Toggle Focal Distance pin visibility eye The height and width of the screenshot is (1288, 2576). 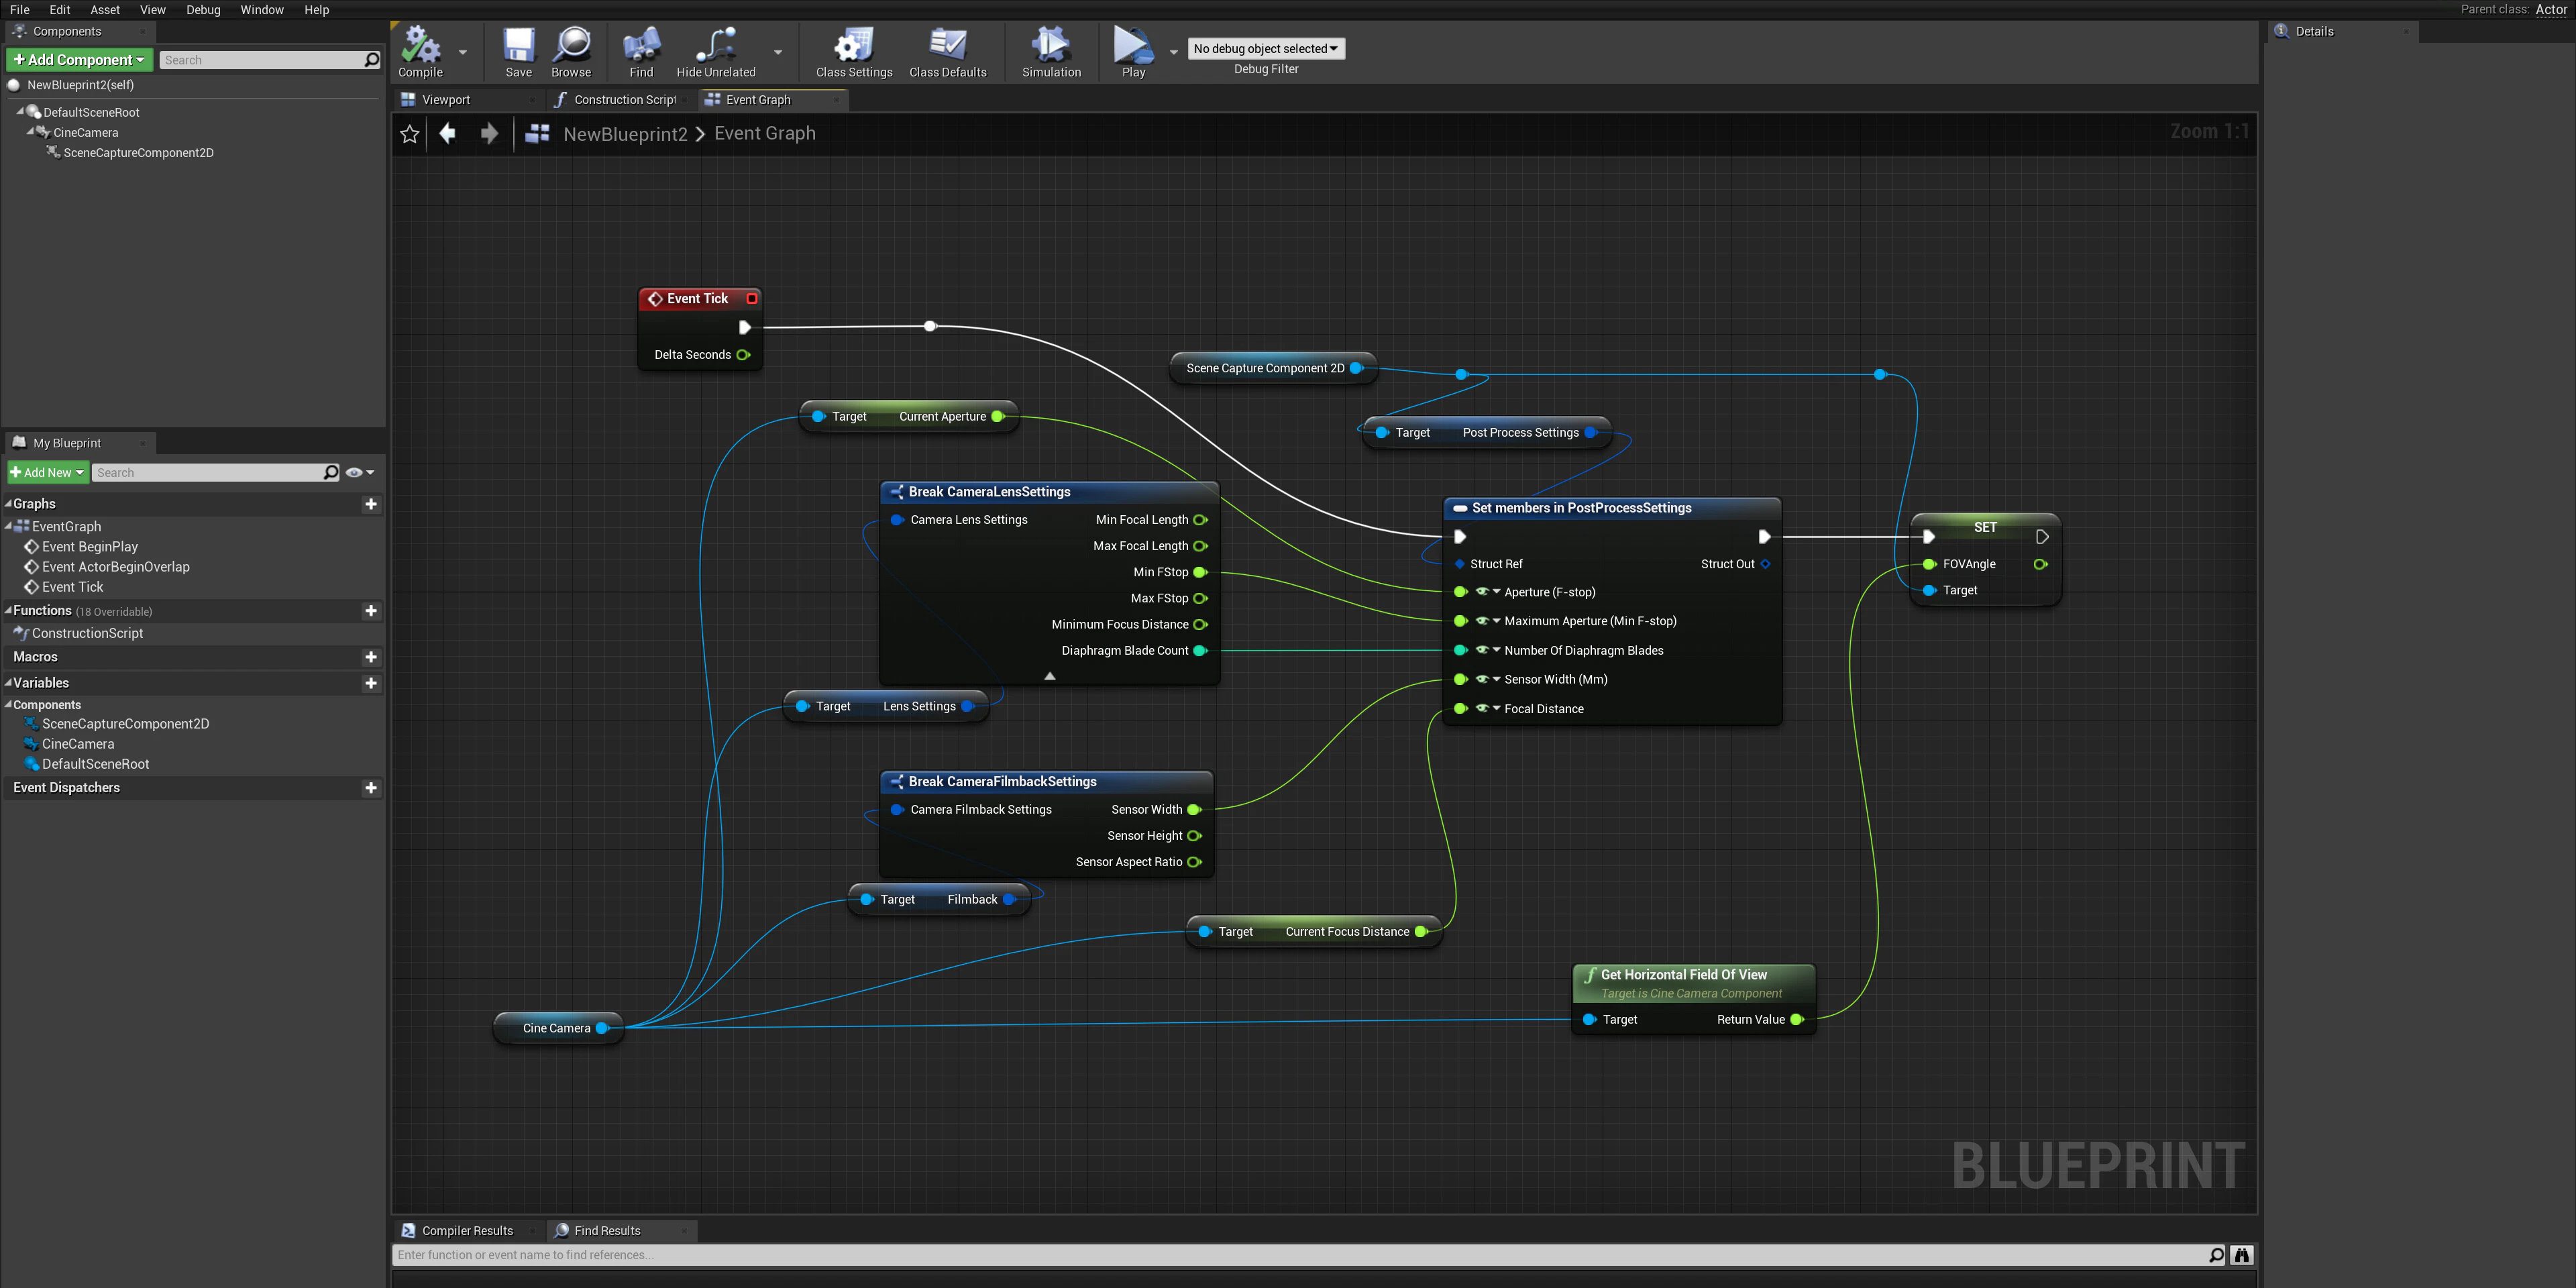point(1482,708)
